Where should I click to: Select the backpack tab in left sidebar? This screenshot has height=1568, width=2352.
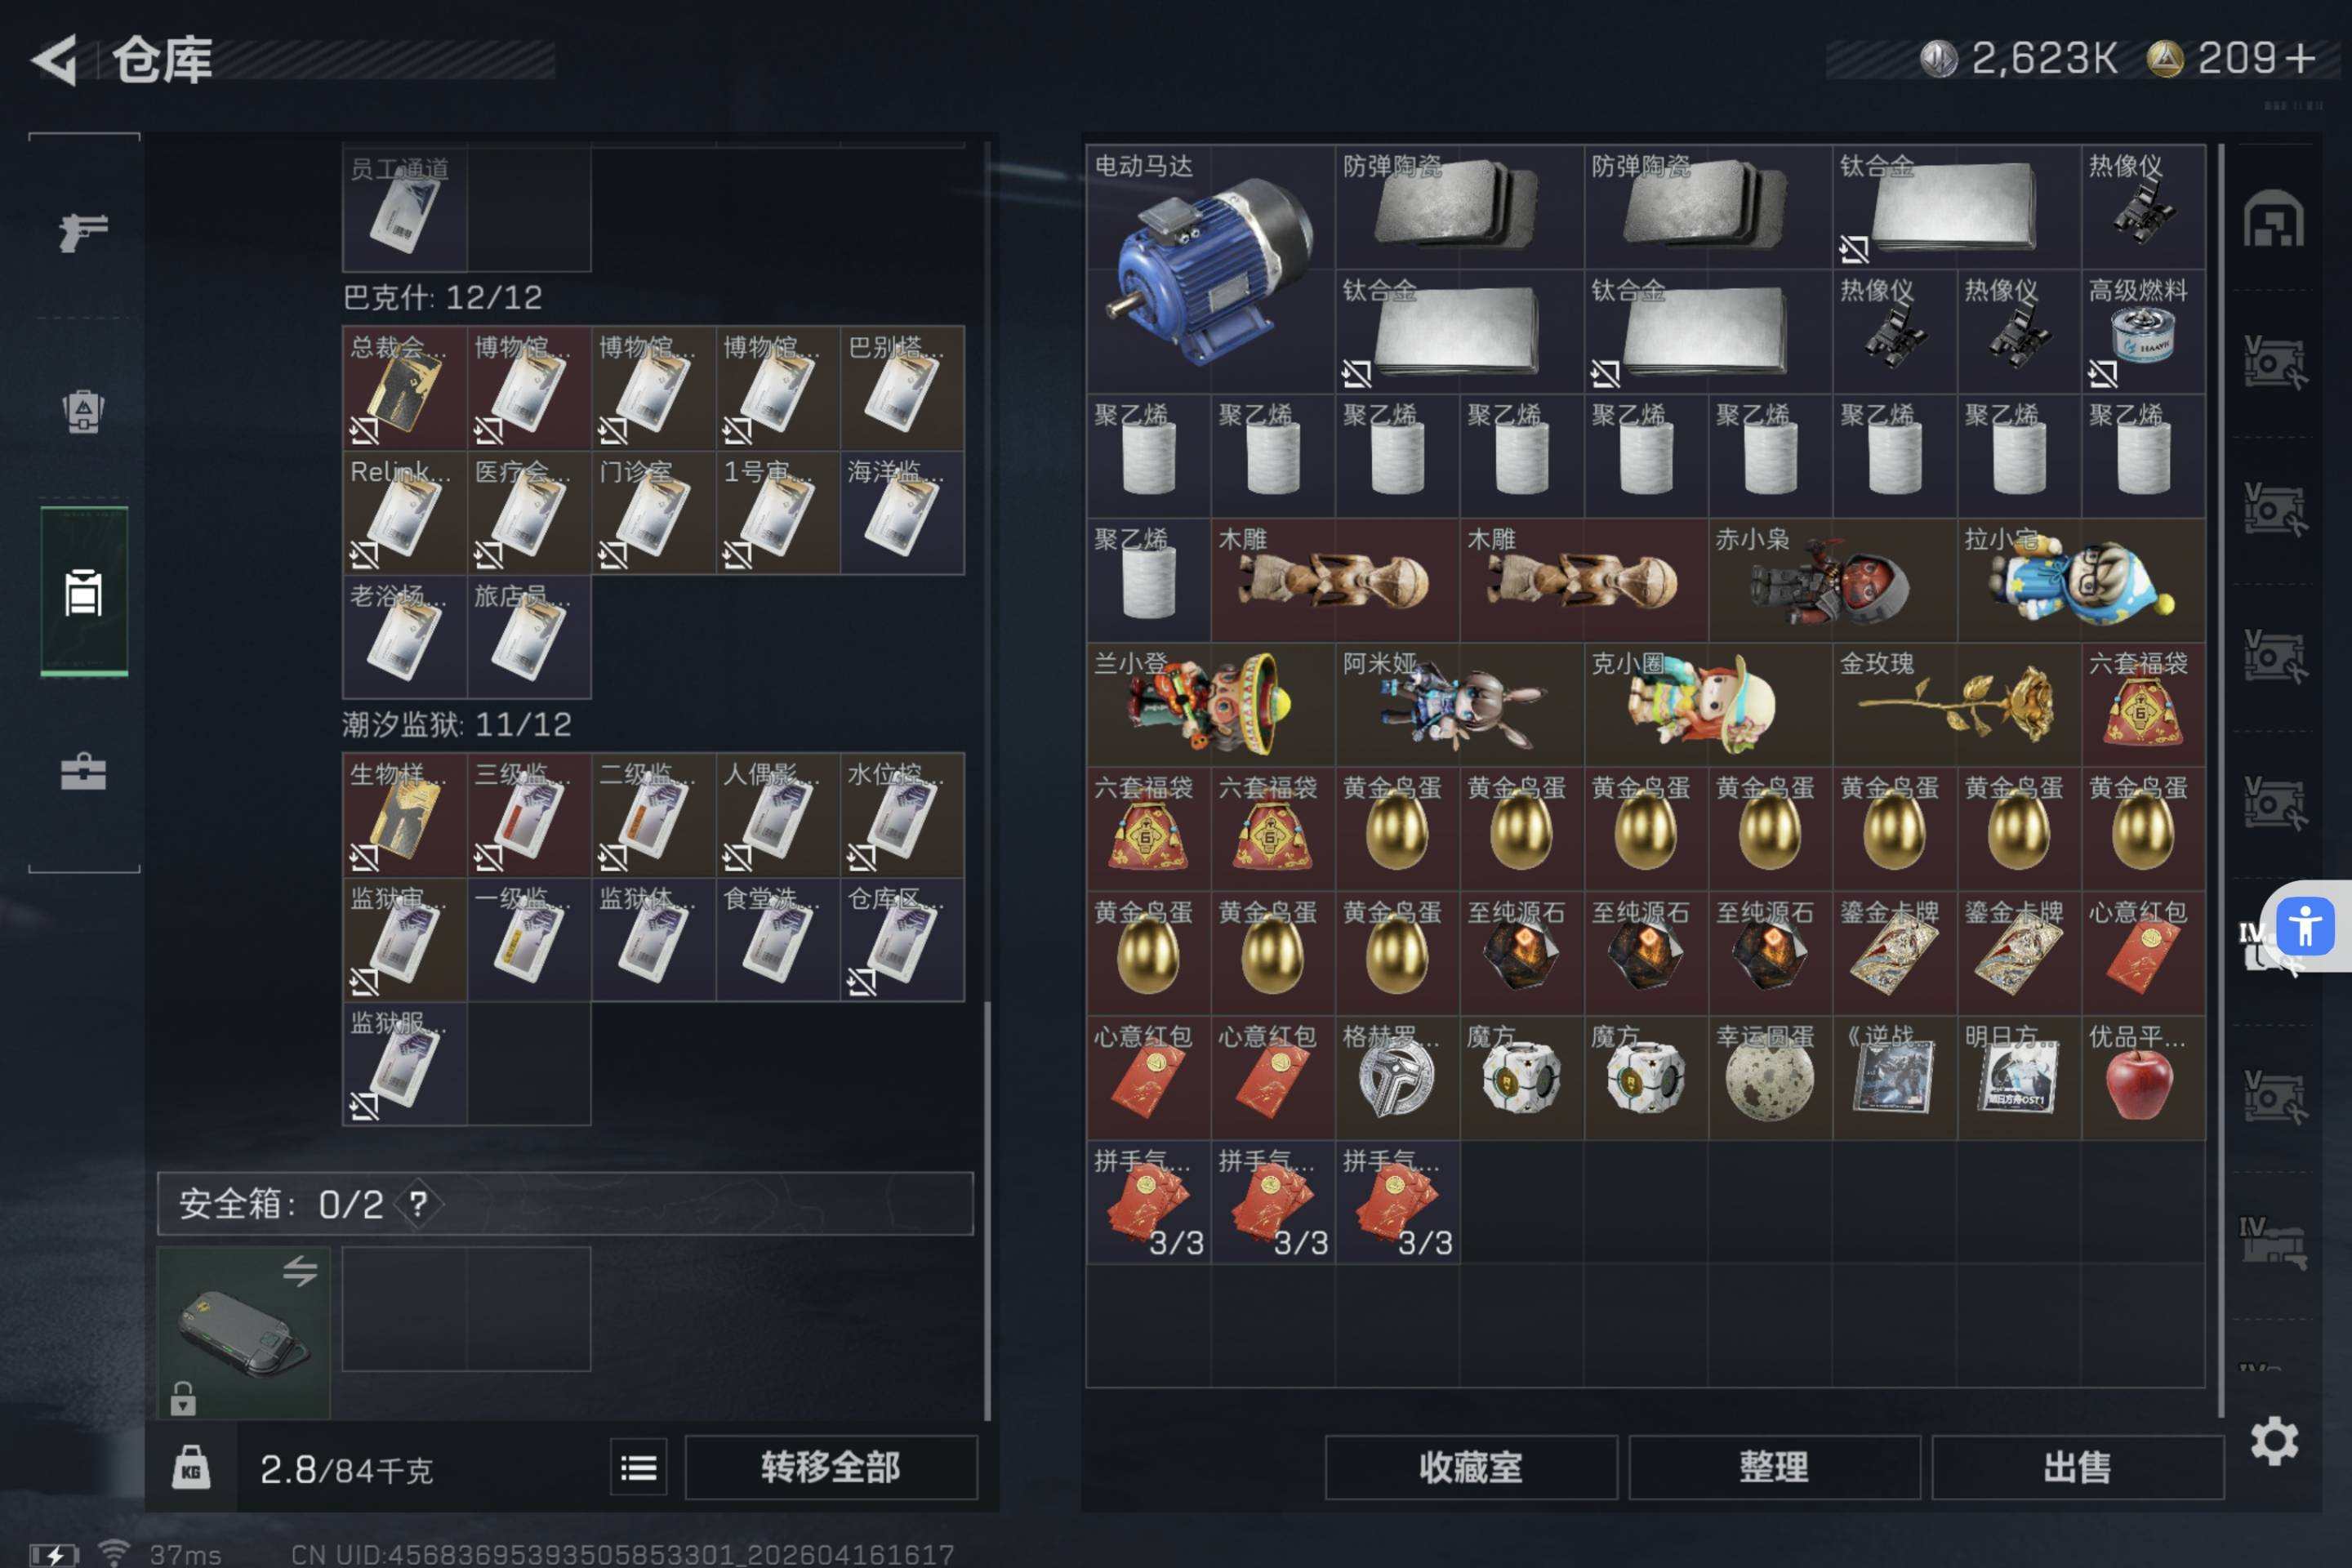[x=83, y=410]
